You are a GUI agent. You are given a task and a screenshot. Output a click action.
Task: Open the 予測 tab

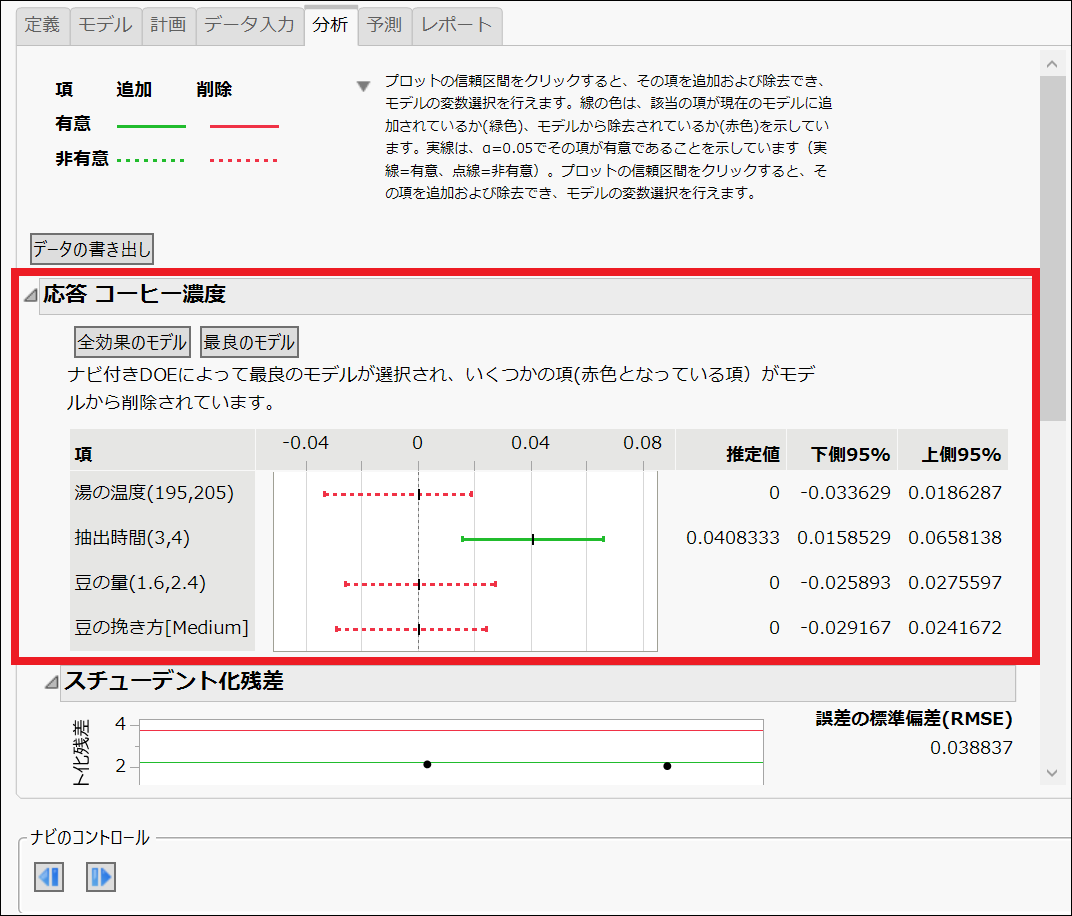click(x=384, y=25)
